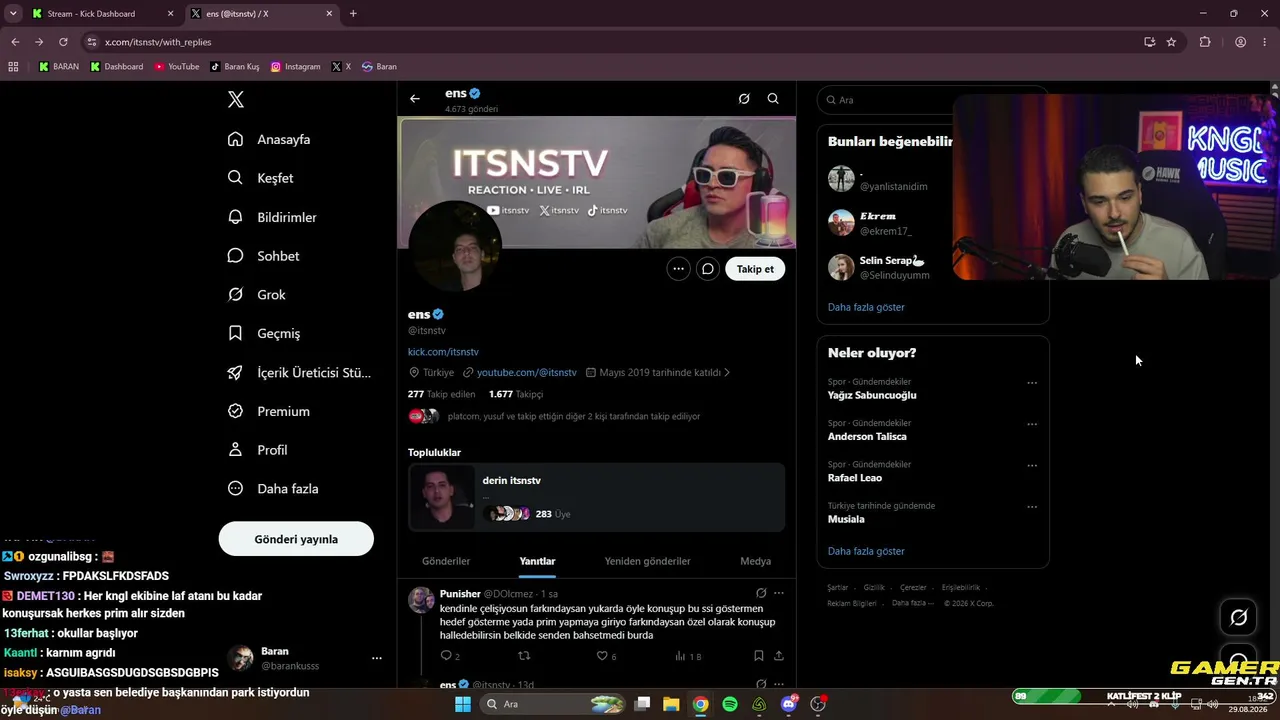The width and height of the screenshot is (1280, 720).
Task: Open the kick.com/itsnstv link
Action: [x=443, y=352]
